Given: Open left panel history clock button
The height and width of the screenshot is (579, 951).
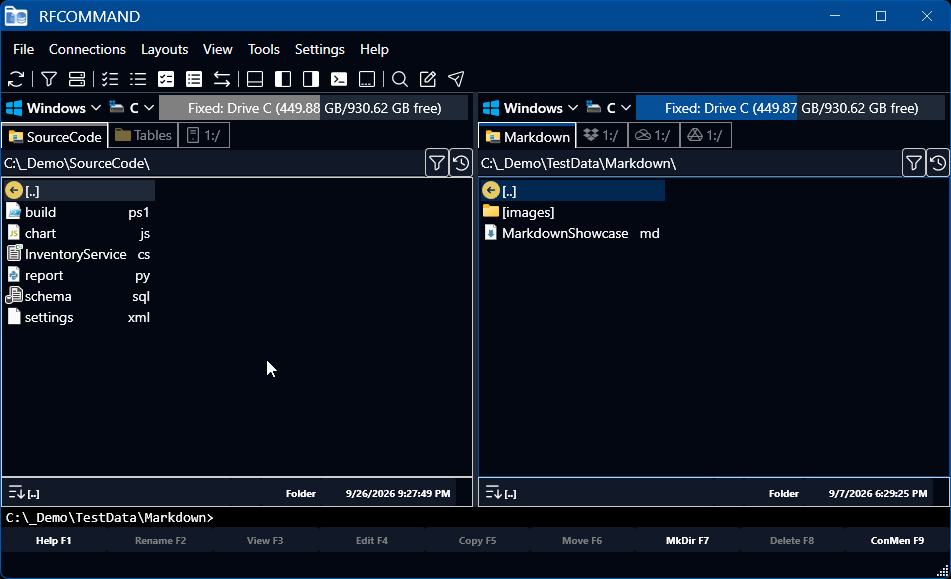Looking at the screenshot, I should (461, 163).
